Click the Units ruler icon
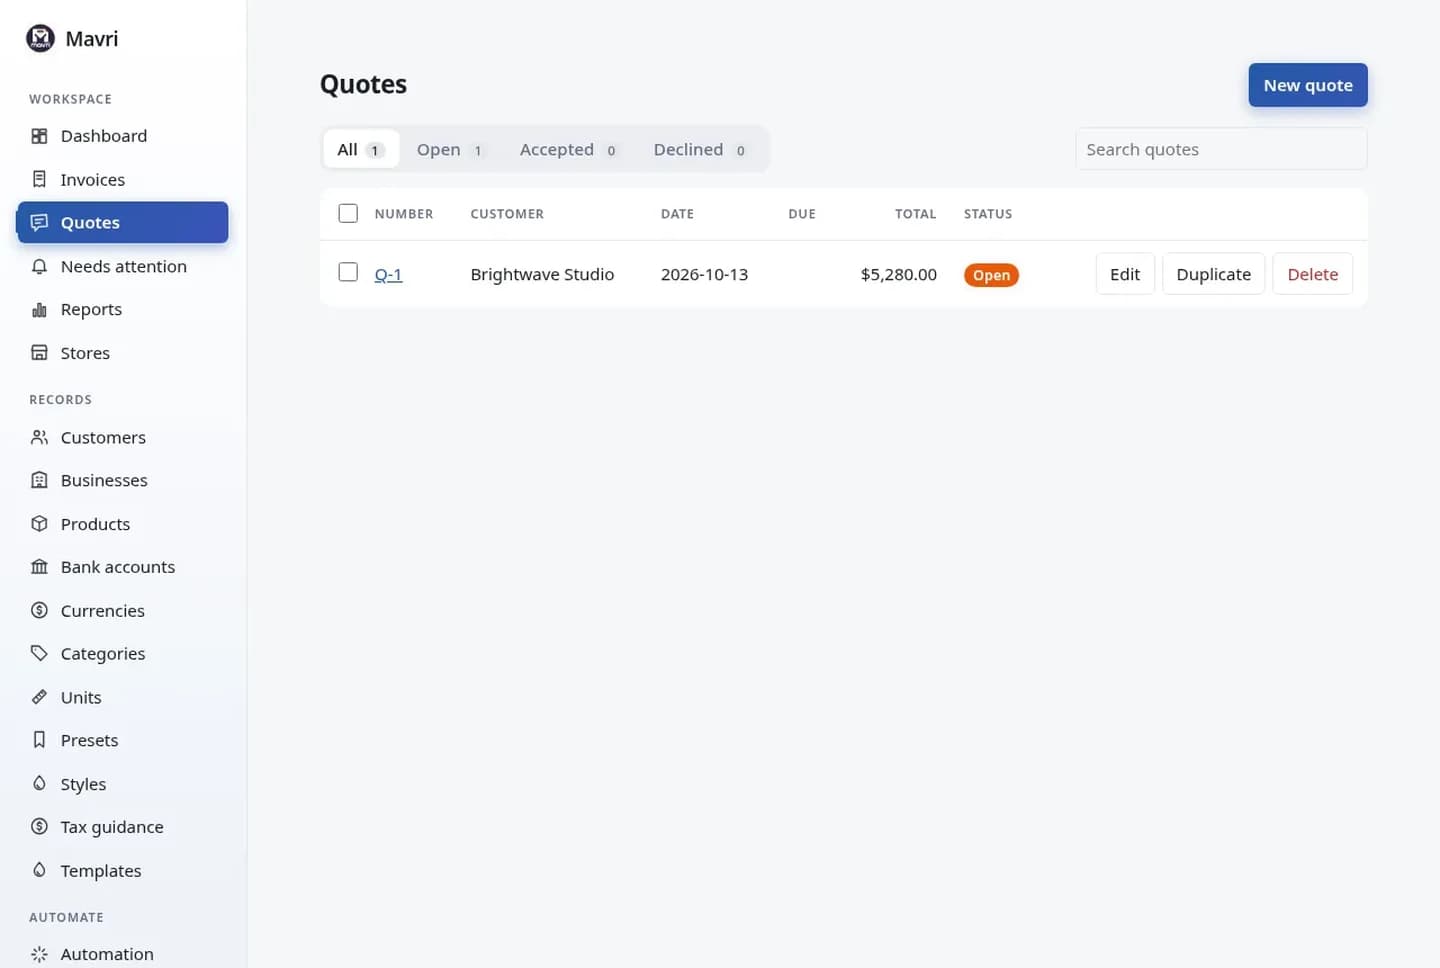Viewport: 1440px width, 968px height. tap(39, 697)
